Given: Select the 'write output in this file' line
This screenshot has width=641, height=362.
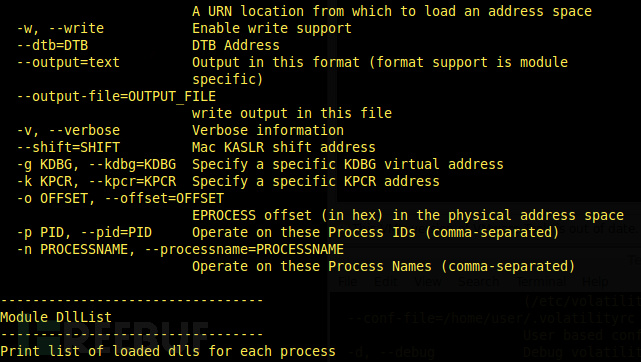Looking at the screenshot, I should [x=292, y=113].
